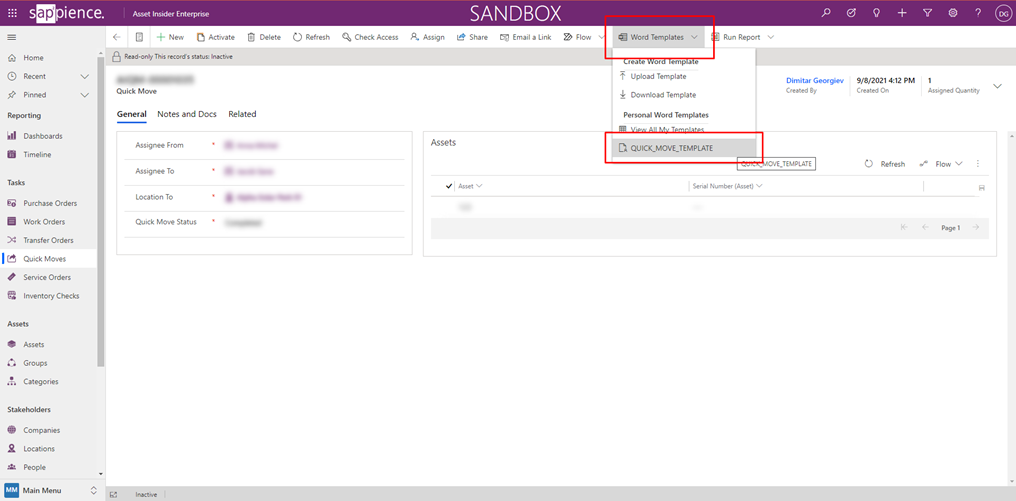The width and height of the screenshot is (1016, 501).
Task: Open the help question mark icon
Action: coord(978,13)
